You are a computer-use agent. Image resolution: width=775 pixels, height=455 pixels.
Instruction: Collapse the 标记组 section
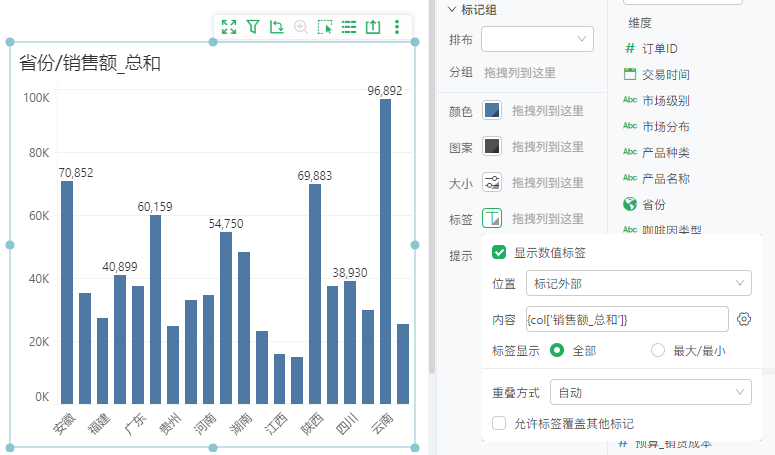(x=452, y=9)
